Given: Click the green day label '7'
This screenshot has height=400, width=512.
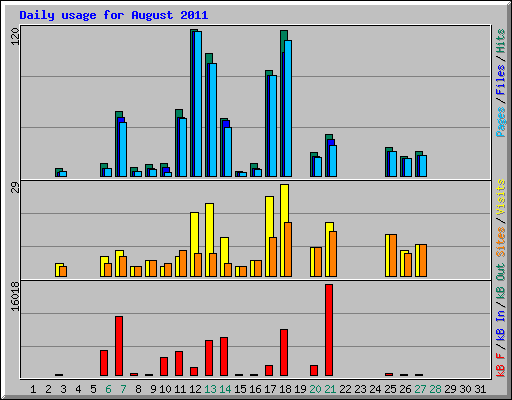Looking at the screenshot, I should (123, 389).
